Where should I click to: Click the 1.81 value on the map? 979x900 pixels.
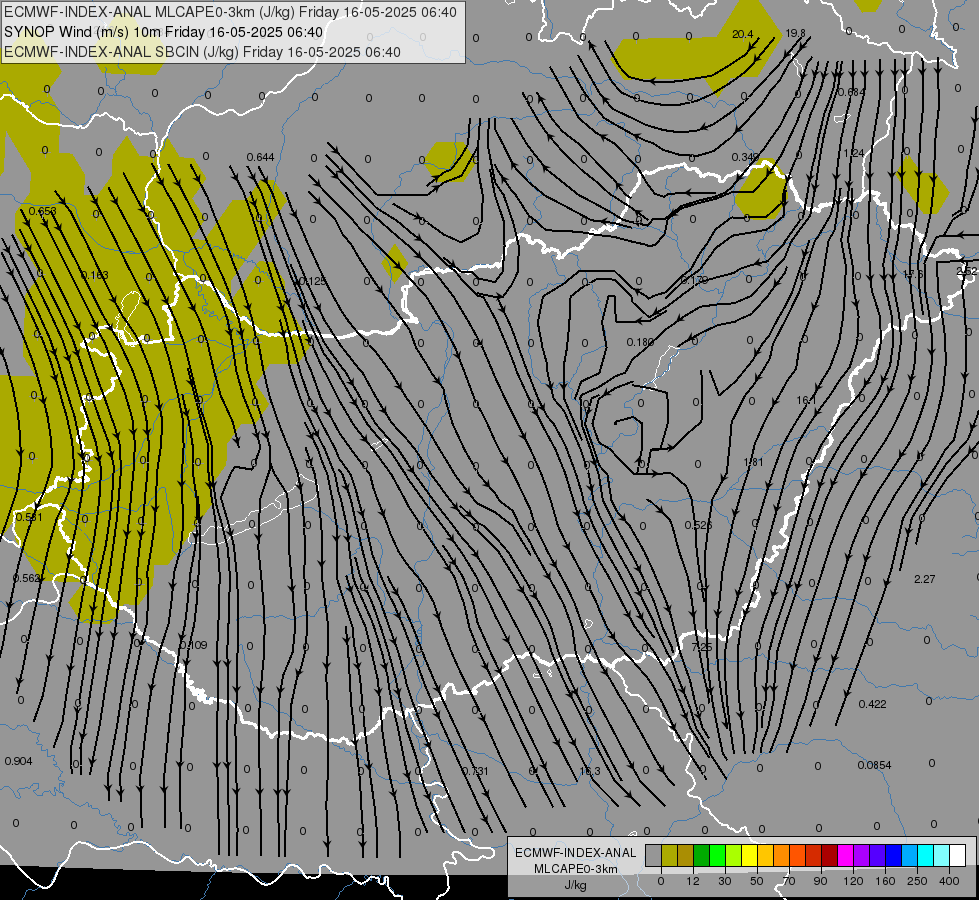click(x=753, y=462)
